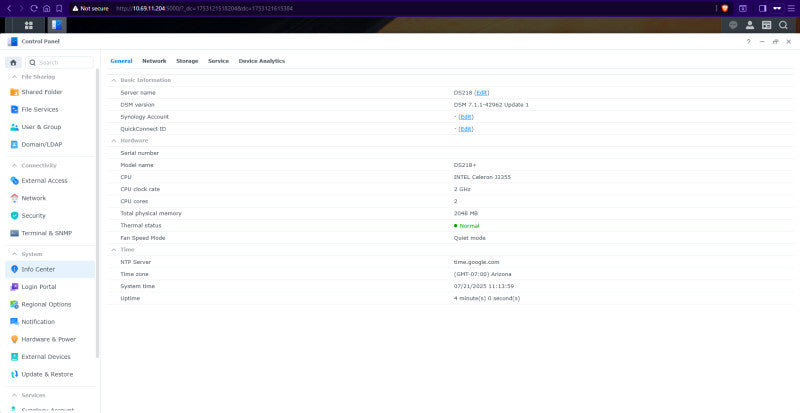The height and width of the screenshot is (413, 800).
Task: Open DSM notifications chat icon
Action: [x=733, y=25]
